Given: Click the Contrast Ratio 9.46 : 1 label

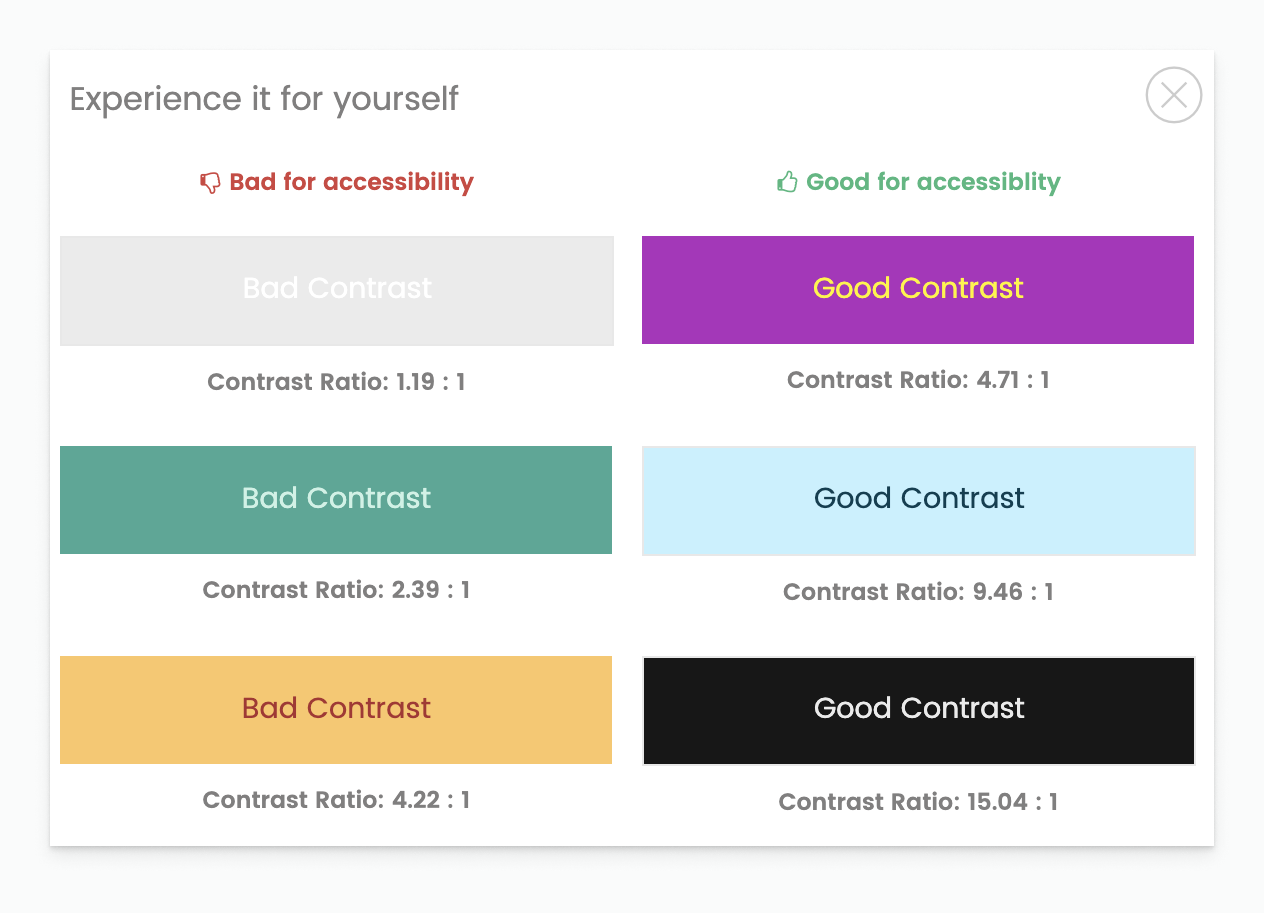Looking at the screenshot, I should pos(918,592).
